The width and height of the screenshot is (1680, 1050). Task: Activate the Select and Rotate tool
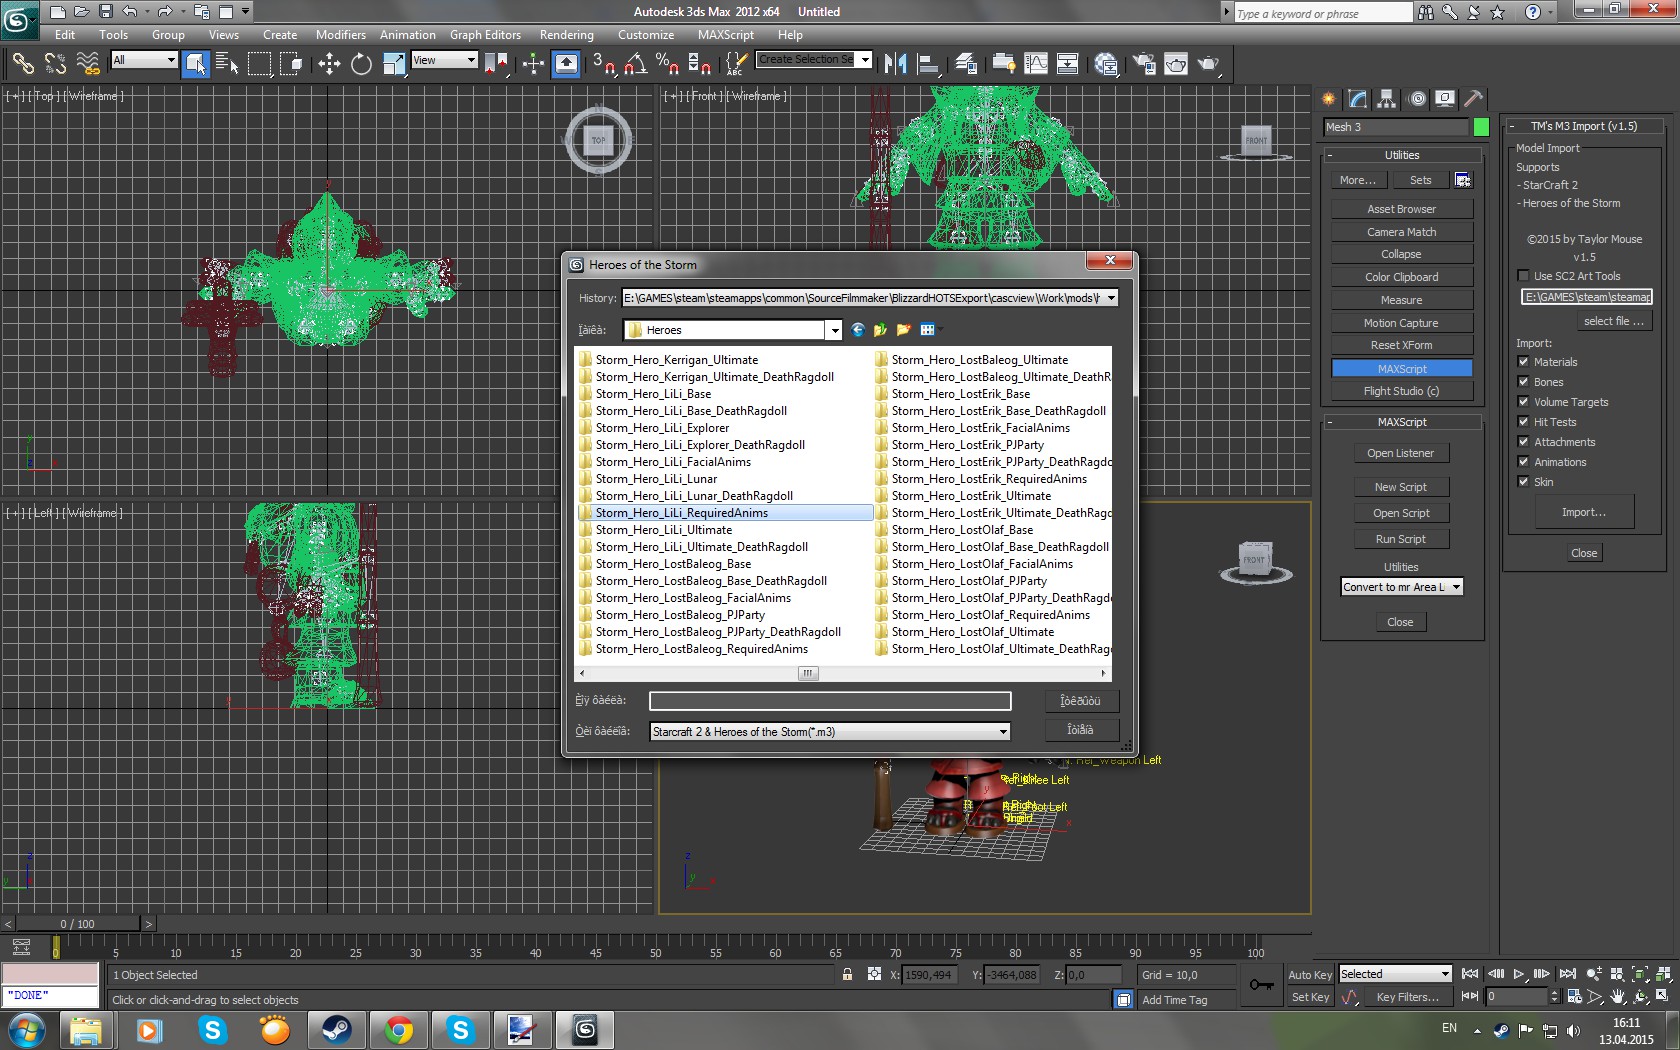(x=361, y=65)
